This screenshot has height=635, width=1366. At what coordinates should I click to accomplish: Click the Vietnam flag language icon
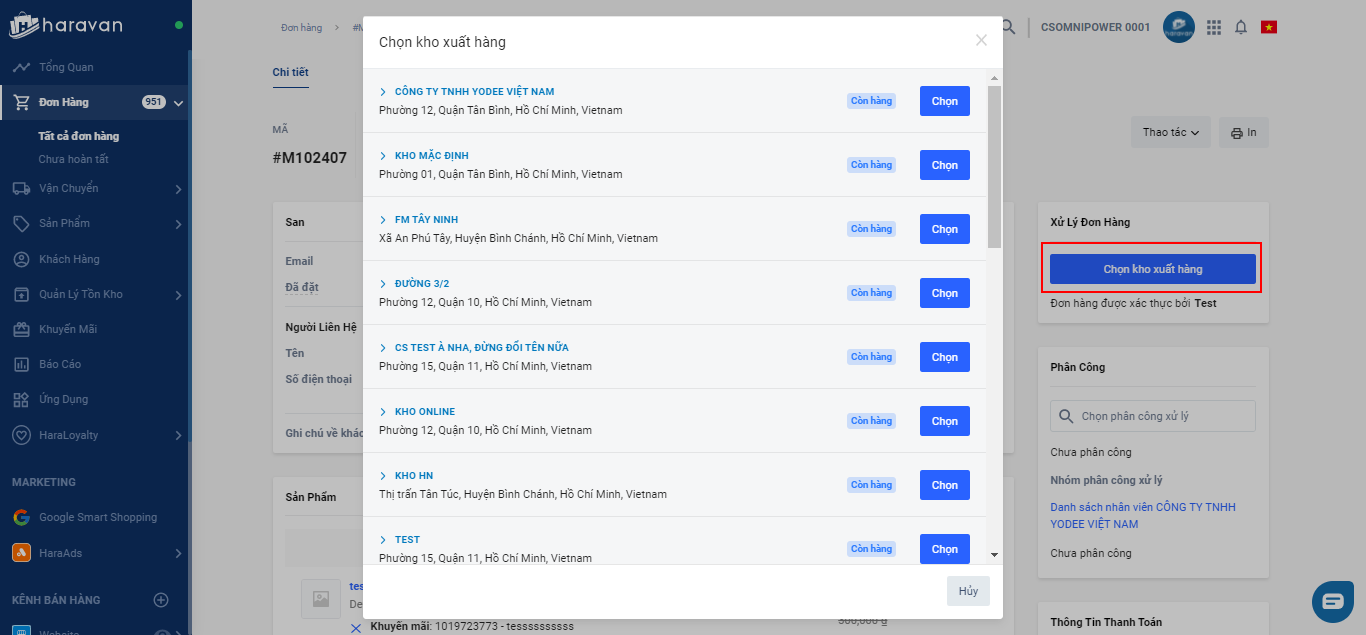pos(1269,28)
